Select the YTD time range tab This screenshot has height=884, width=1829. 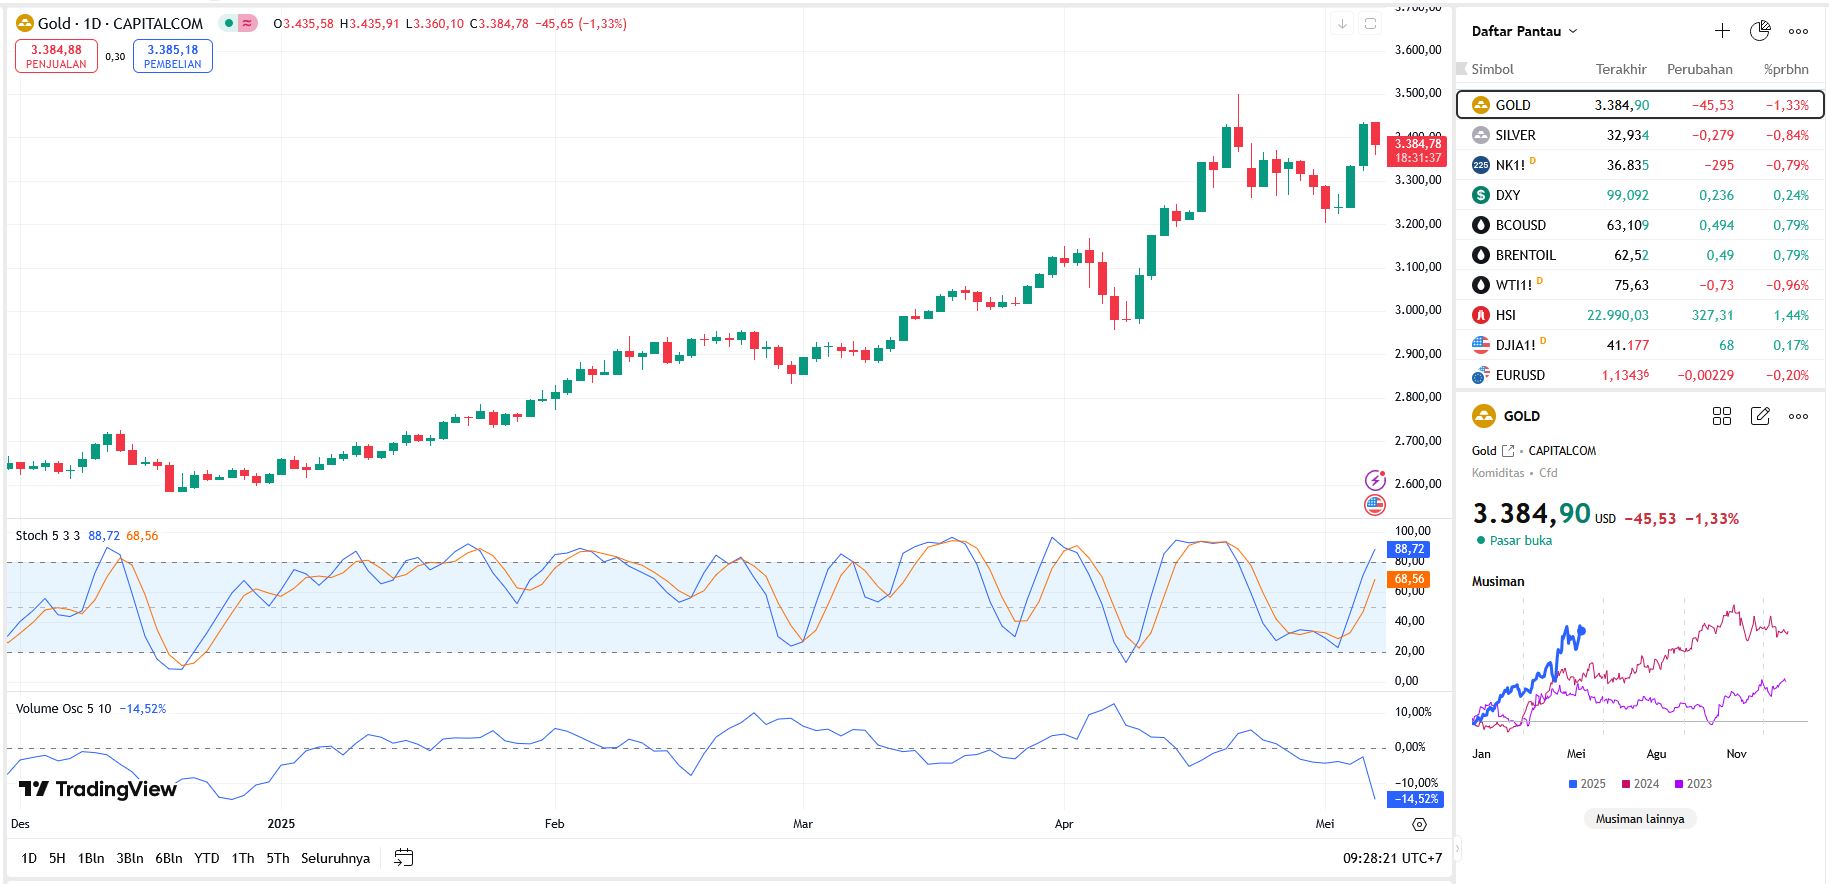206,858
